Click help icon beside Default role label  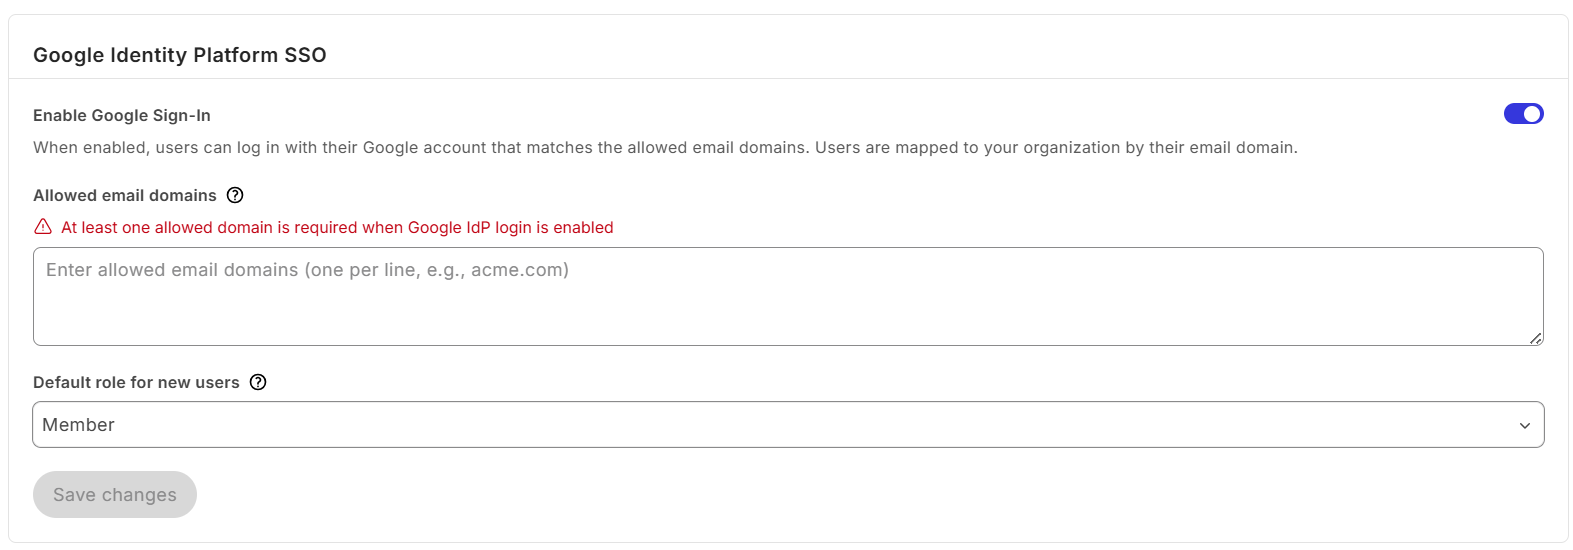pos(258,382)
